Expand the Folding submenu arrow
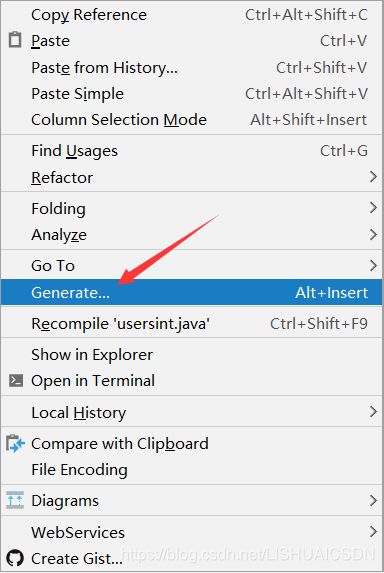 373,208
